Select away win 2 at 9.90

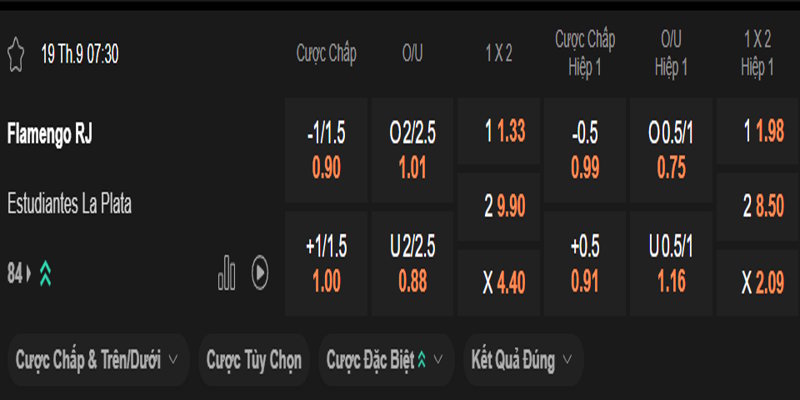[x=498, y=207]
